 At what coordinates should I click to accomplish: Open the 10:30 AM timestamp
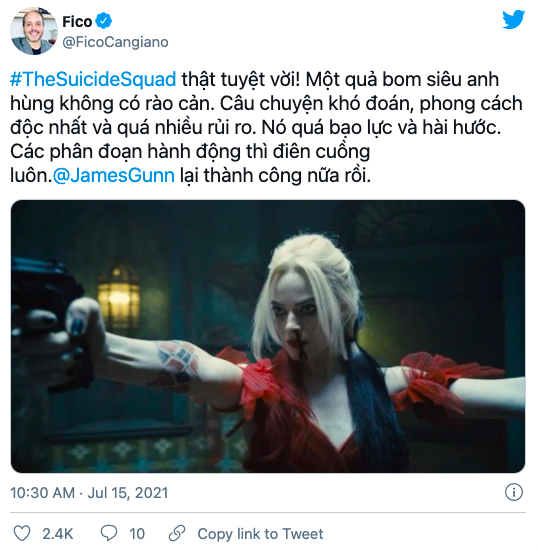43,493
